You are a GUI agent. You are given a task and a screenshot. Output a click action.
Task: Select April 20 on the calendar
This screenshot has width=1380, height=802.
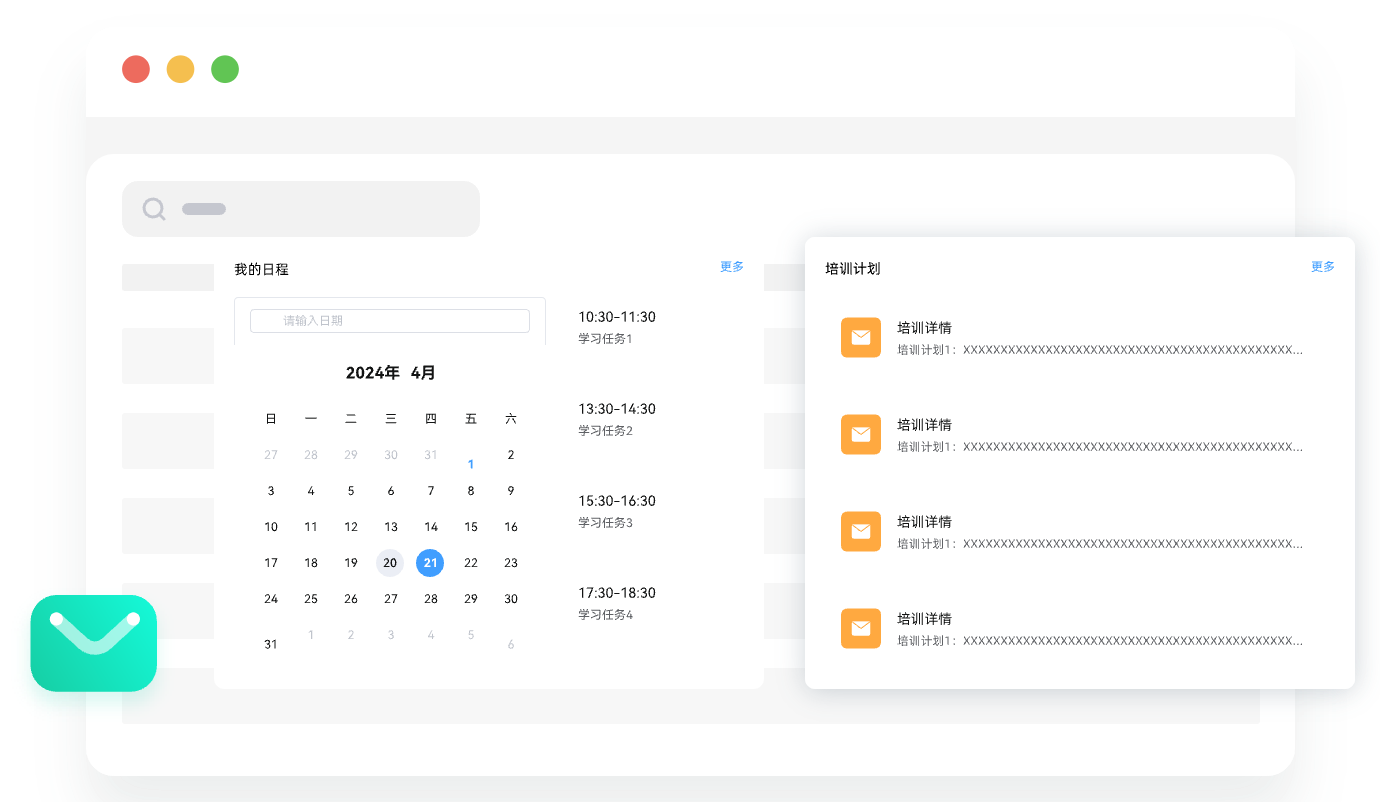pyautogui.click(x=390, y=563)
